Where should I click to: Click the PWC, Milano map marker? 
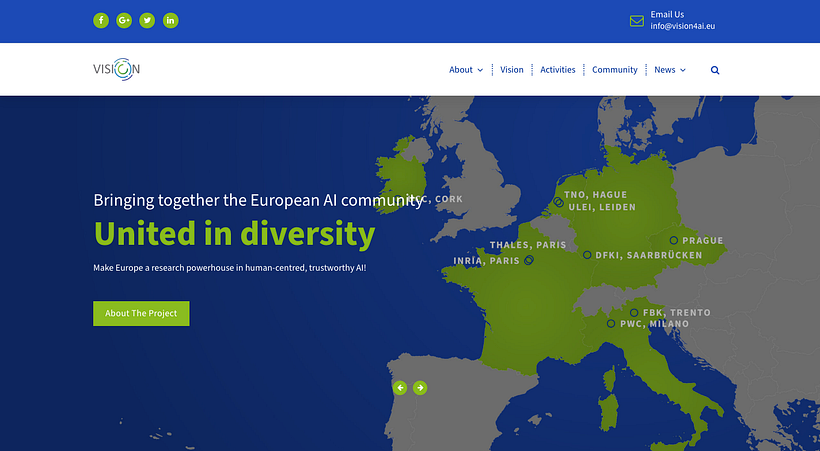[610, 324]
